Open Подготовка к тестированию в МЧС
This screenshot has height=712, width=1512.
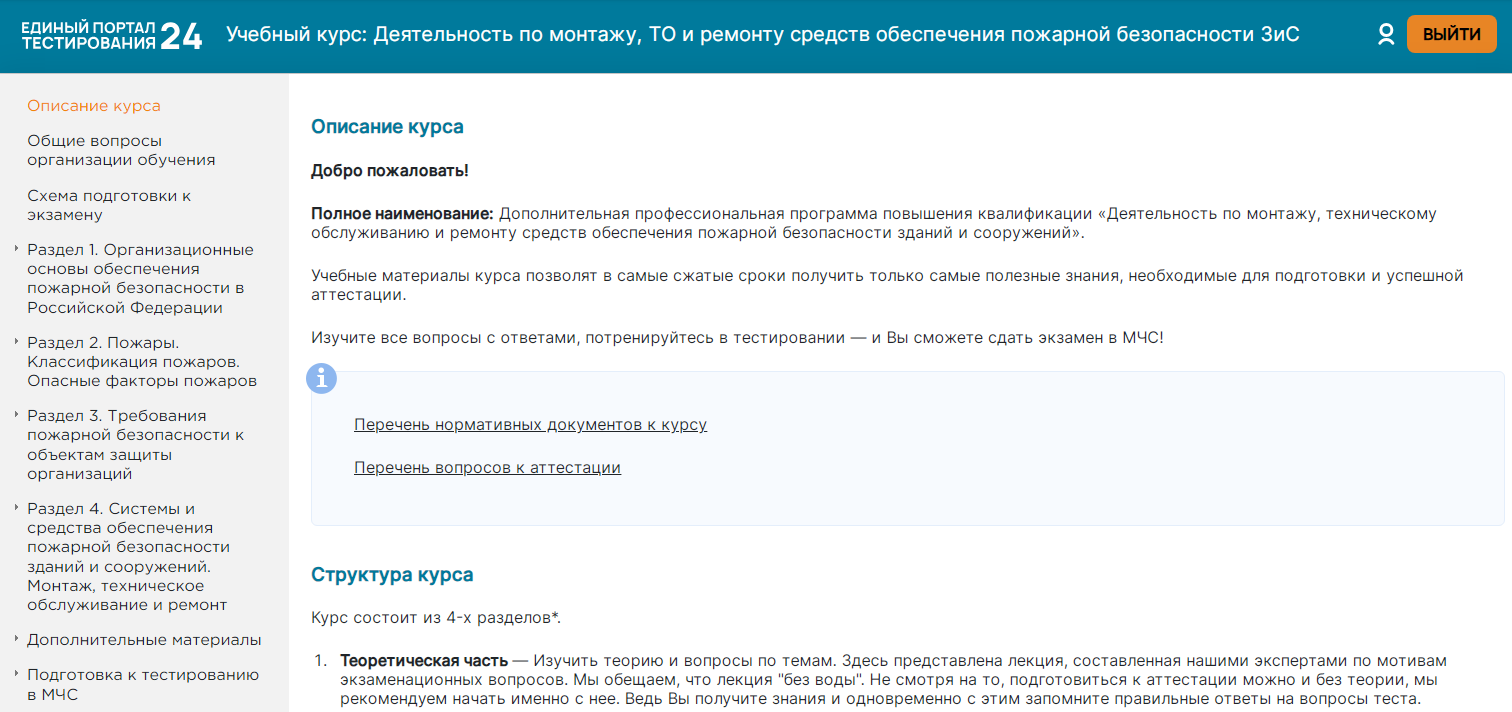point(143,684)
